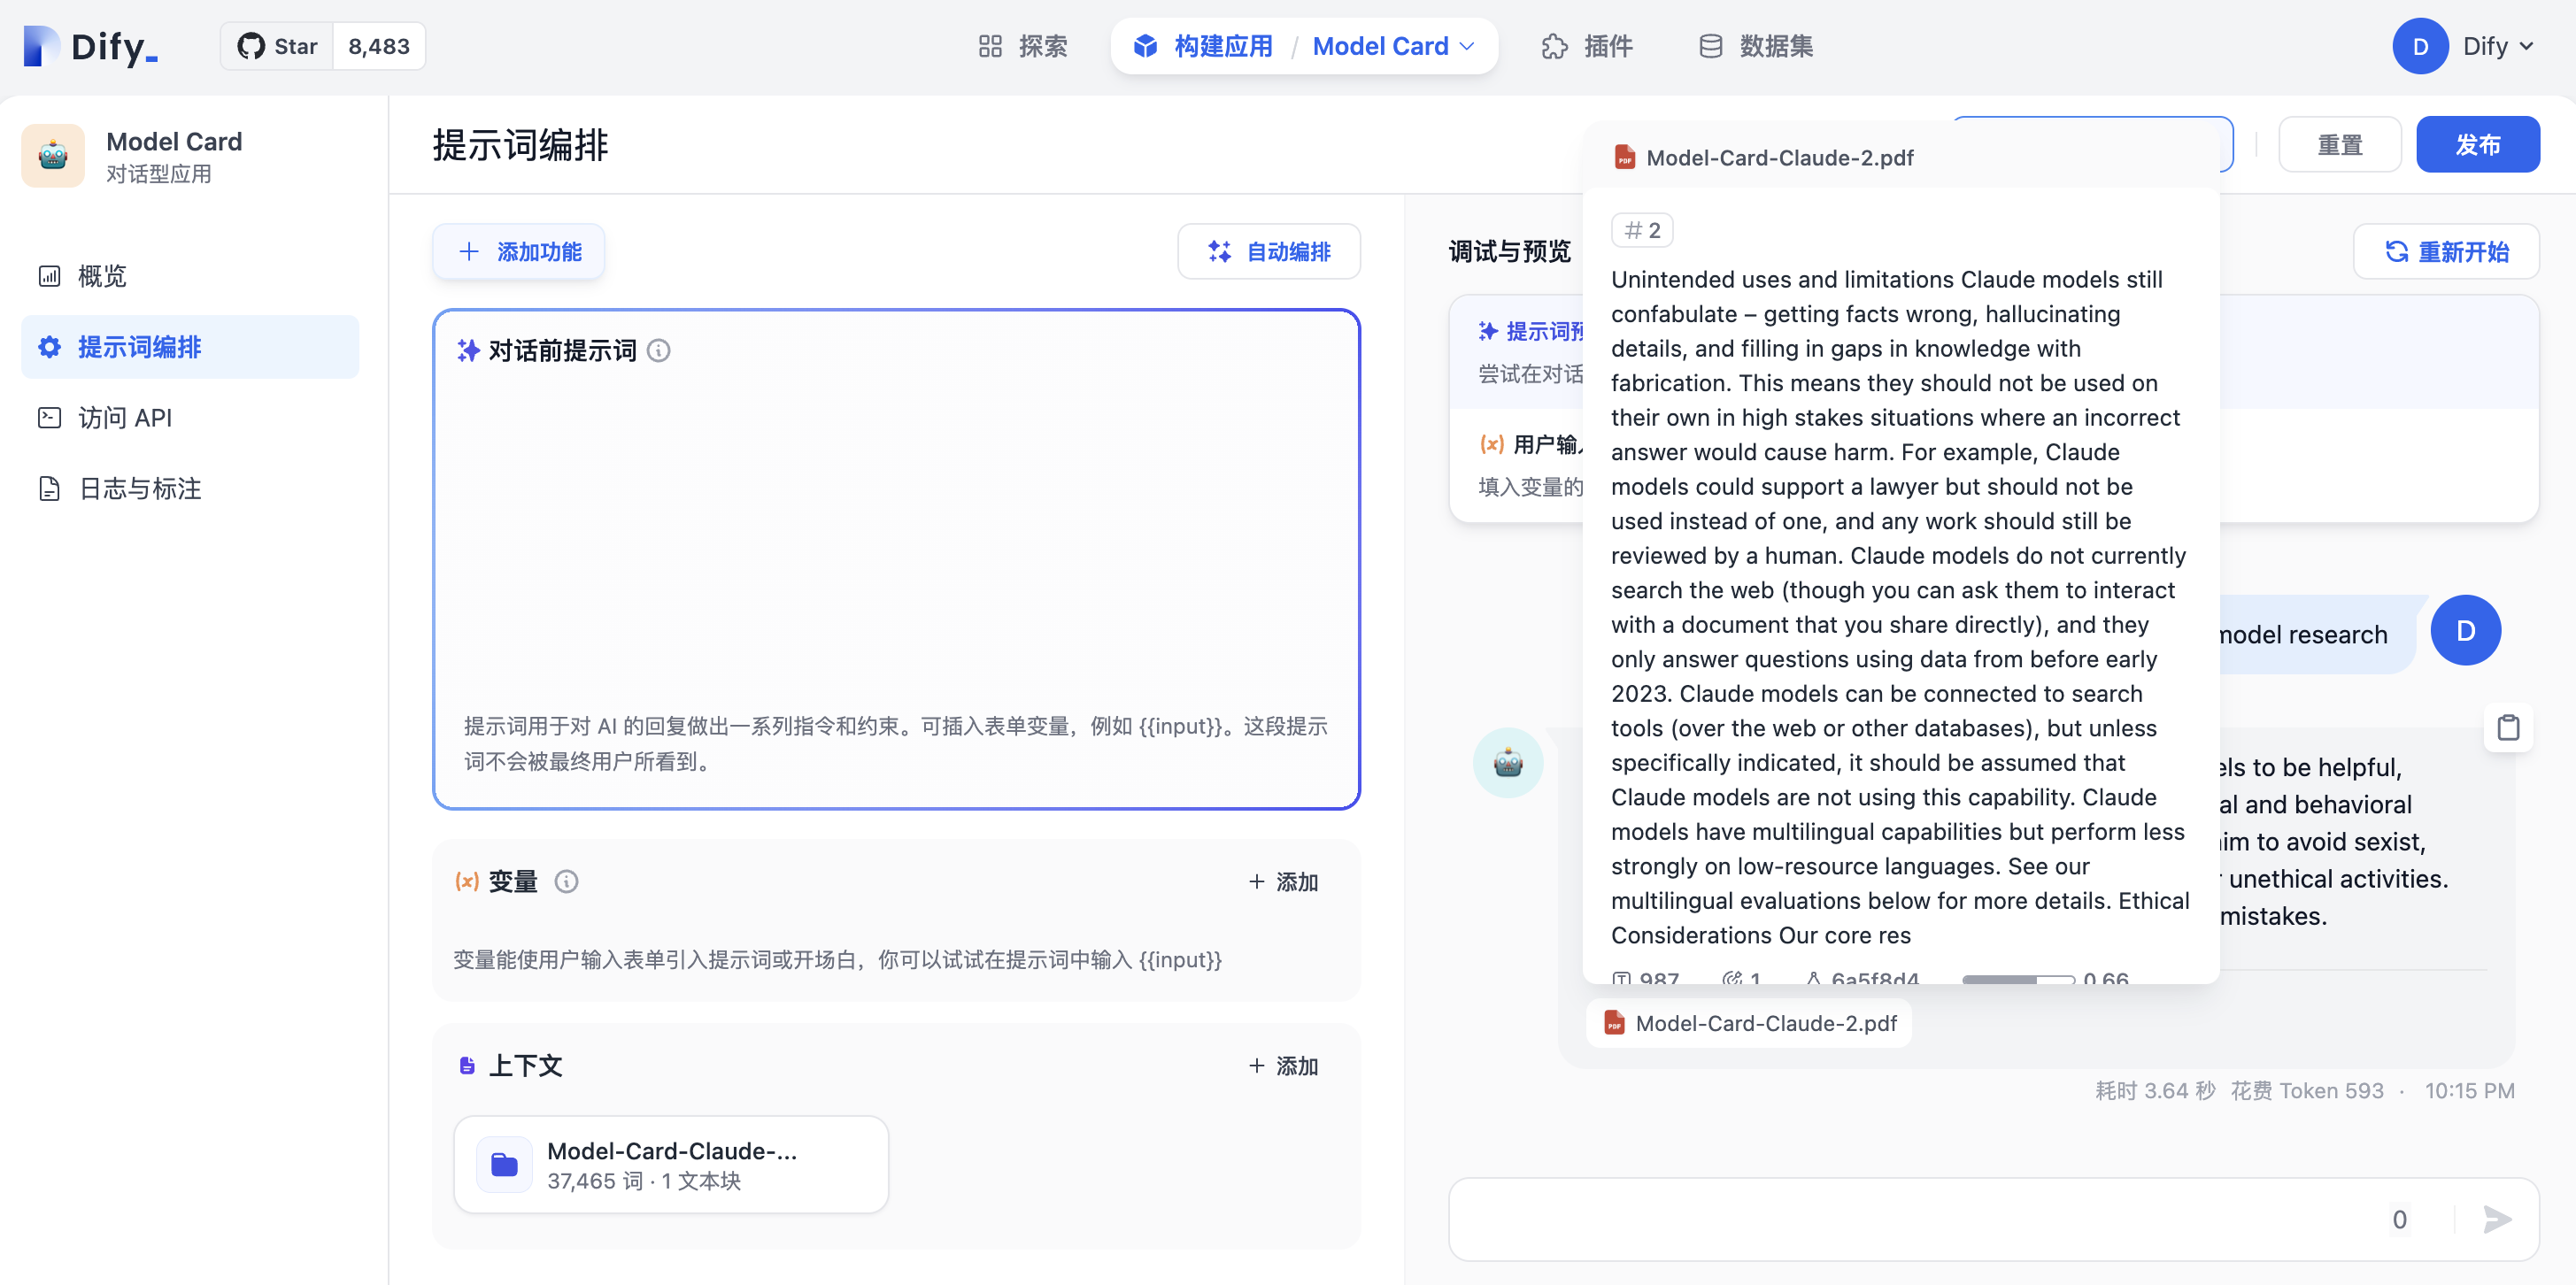Screen dimensions: 2576x1285
Task: Click the 发布 publish button
Action: point(2477,145)
